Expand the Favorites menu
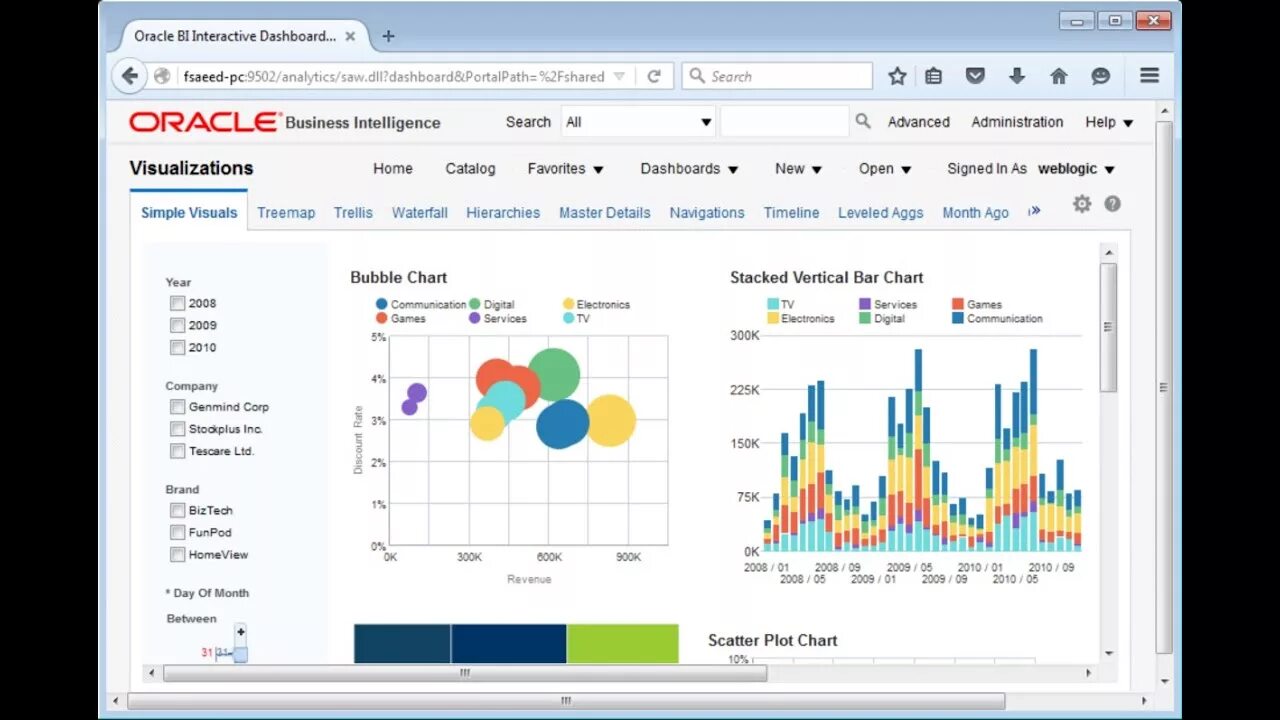The image size is (1280, 720). pos(565,168)
